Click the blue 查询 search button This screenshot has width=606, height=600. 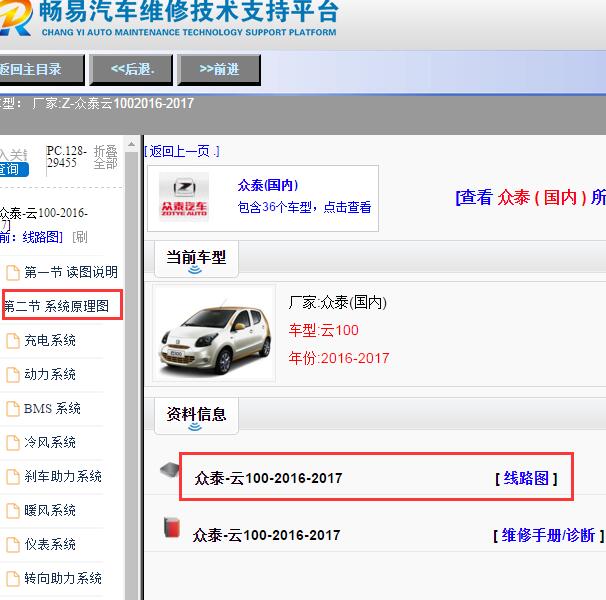[x=14, y=169]
